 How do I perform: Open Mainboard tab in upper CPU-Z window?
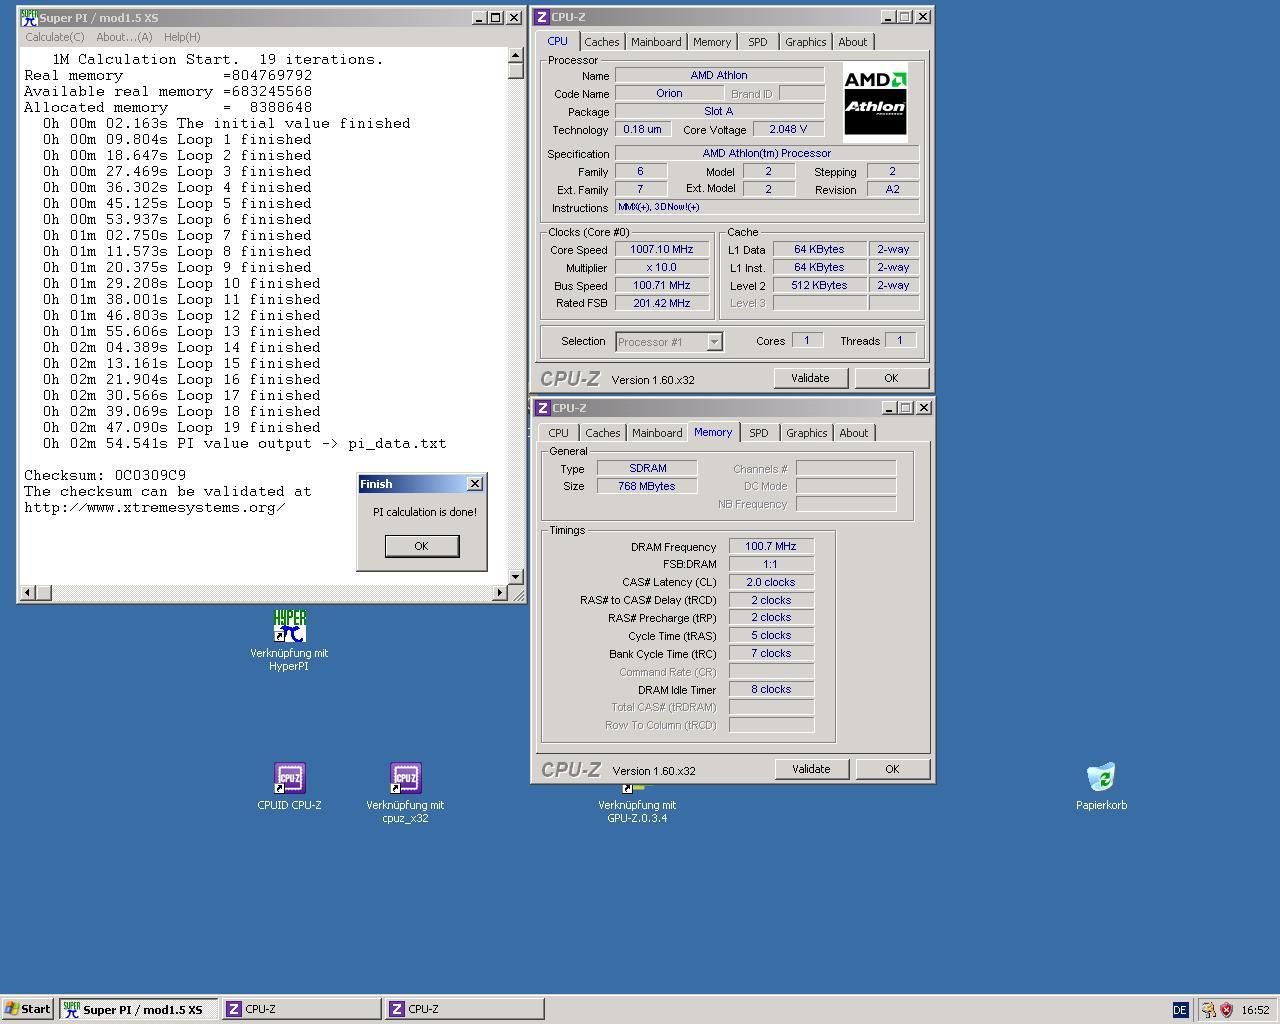656,42
